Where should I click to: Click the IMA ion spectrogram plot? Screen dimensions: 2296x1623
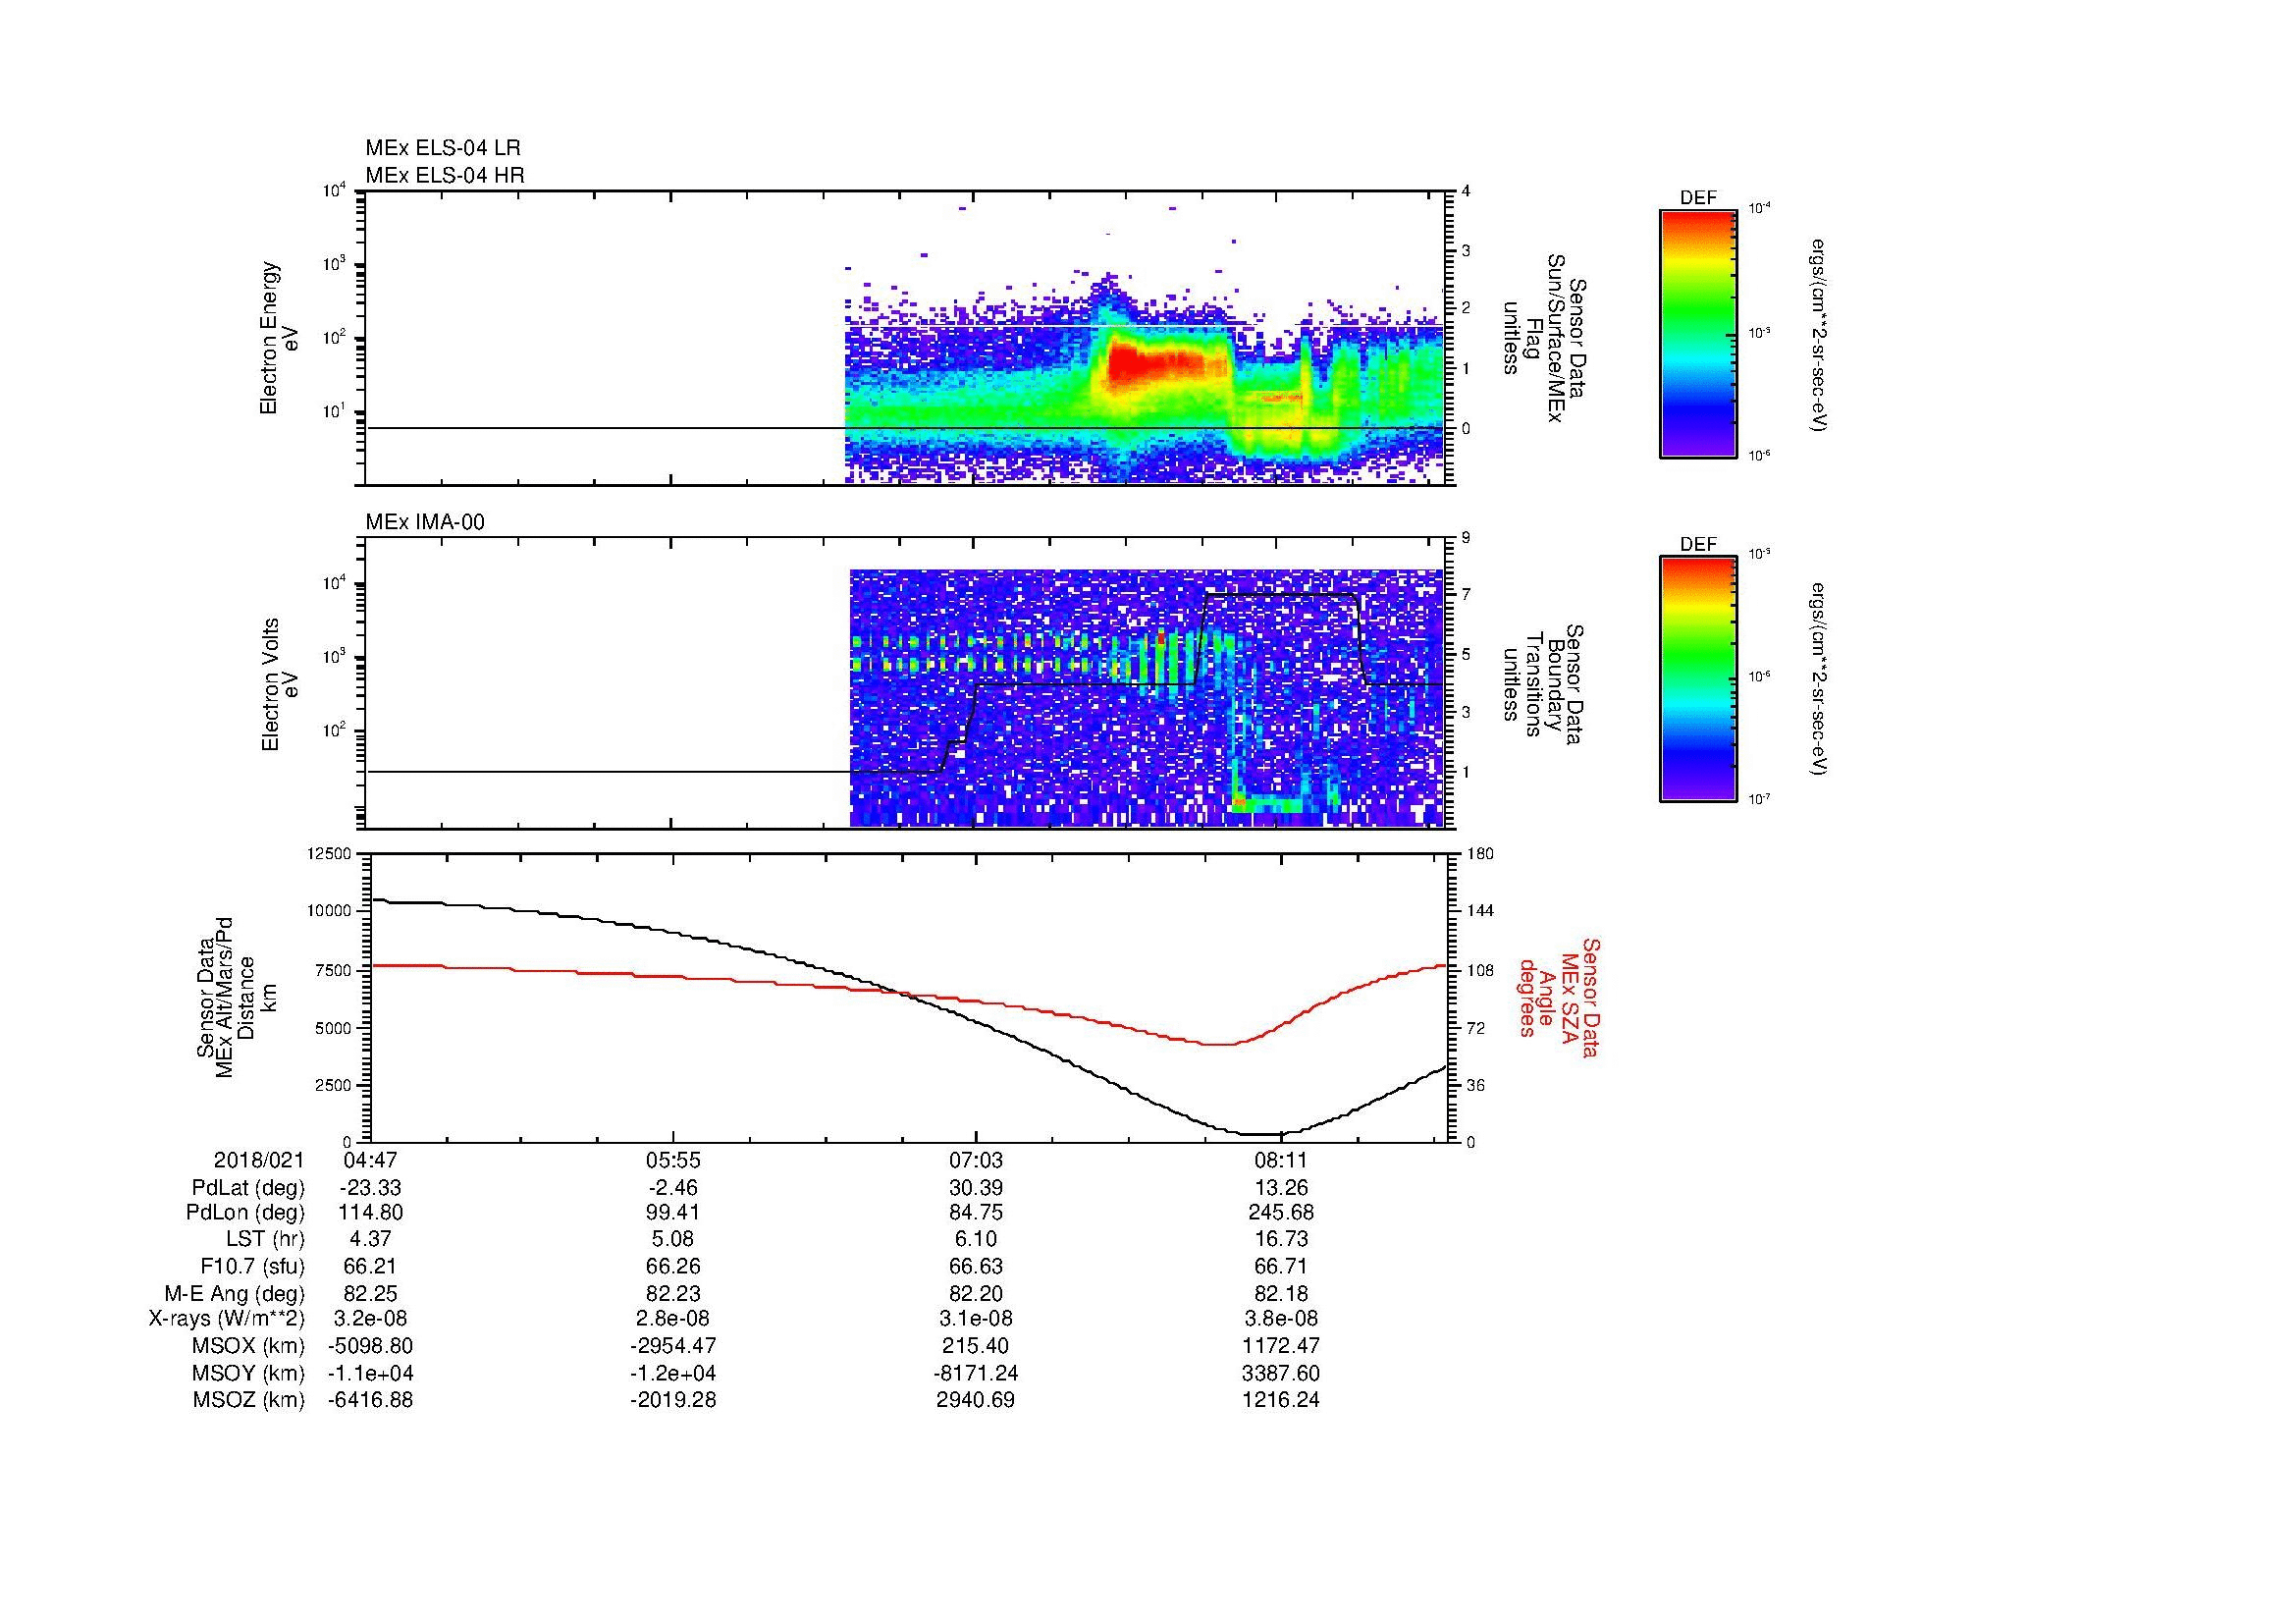click(905, 683)
